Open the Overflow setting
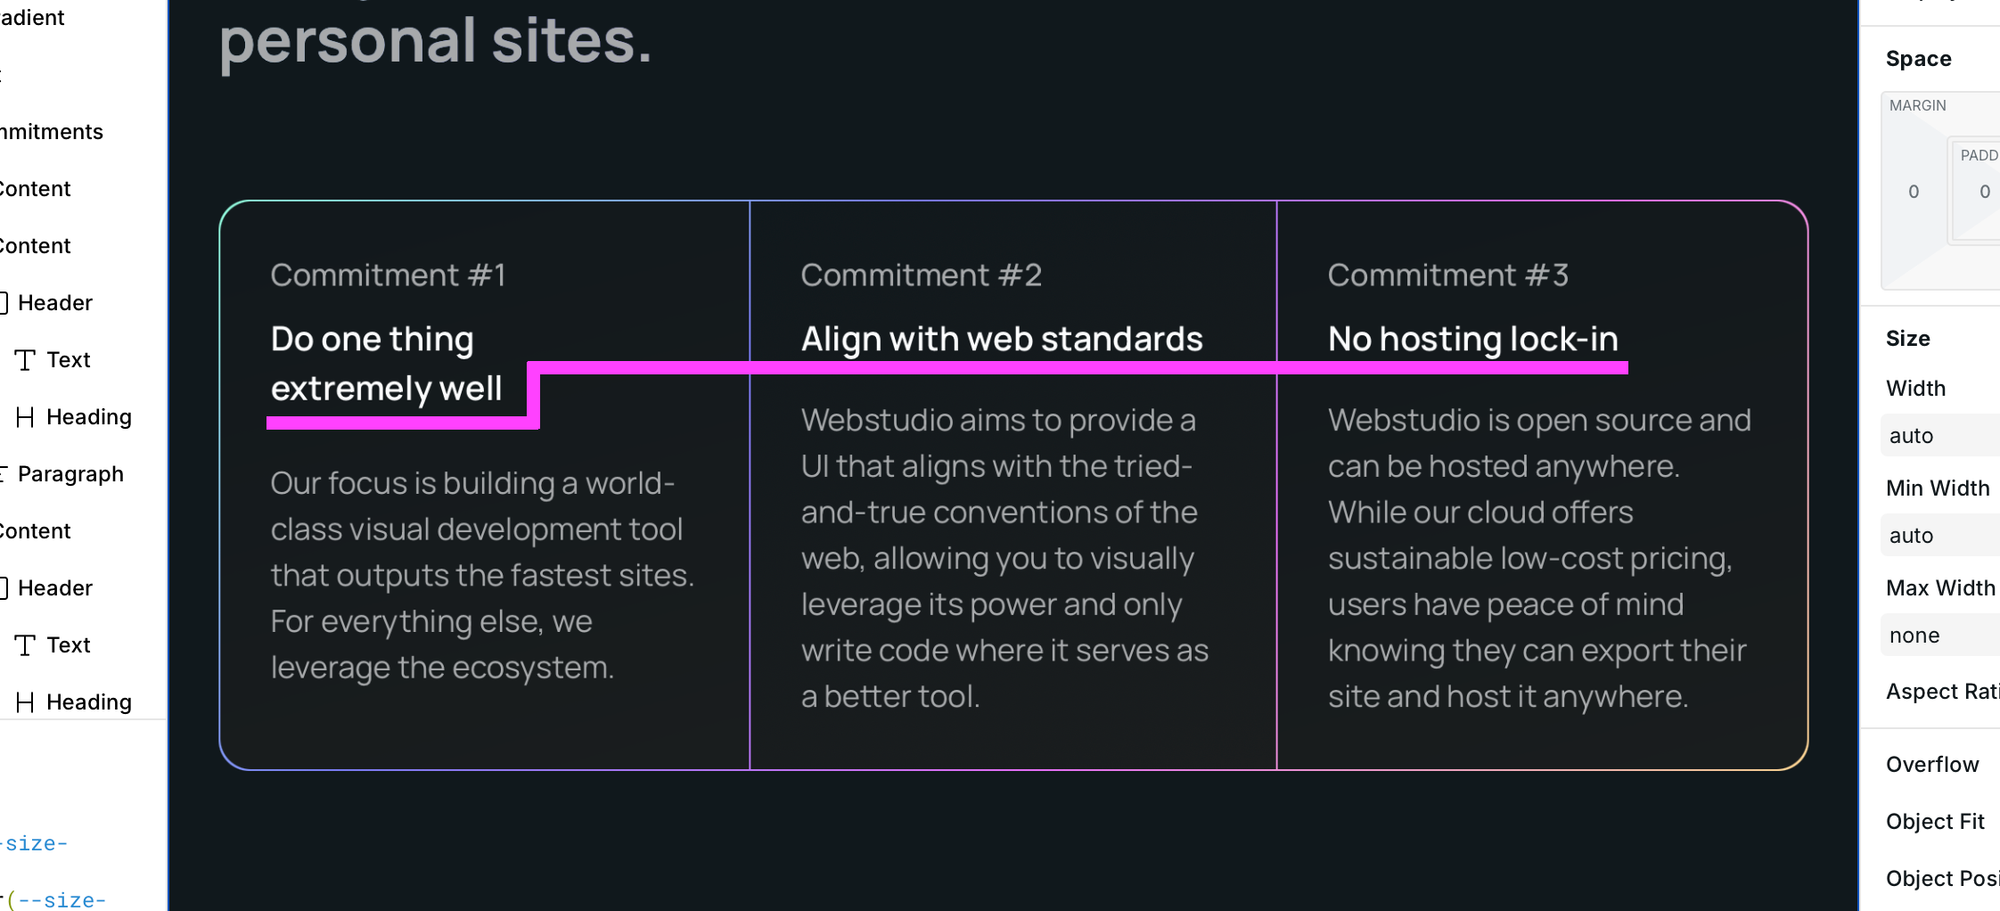Image resolution: width=2000 pixels, height=911 pixels. [x=1932, y=764]
